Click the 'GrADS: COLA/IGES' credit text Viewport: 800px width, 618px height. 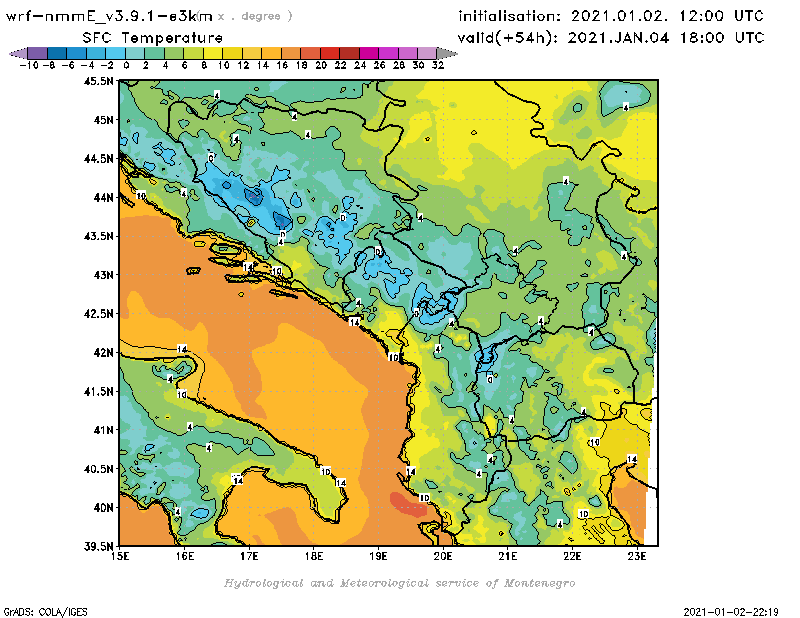[45, 612]
